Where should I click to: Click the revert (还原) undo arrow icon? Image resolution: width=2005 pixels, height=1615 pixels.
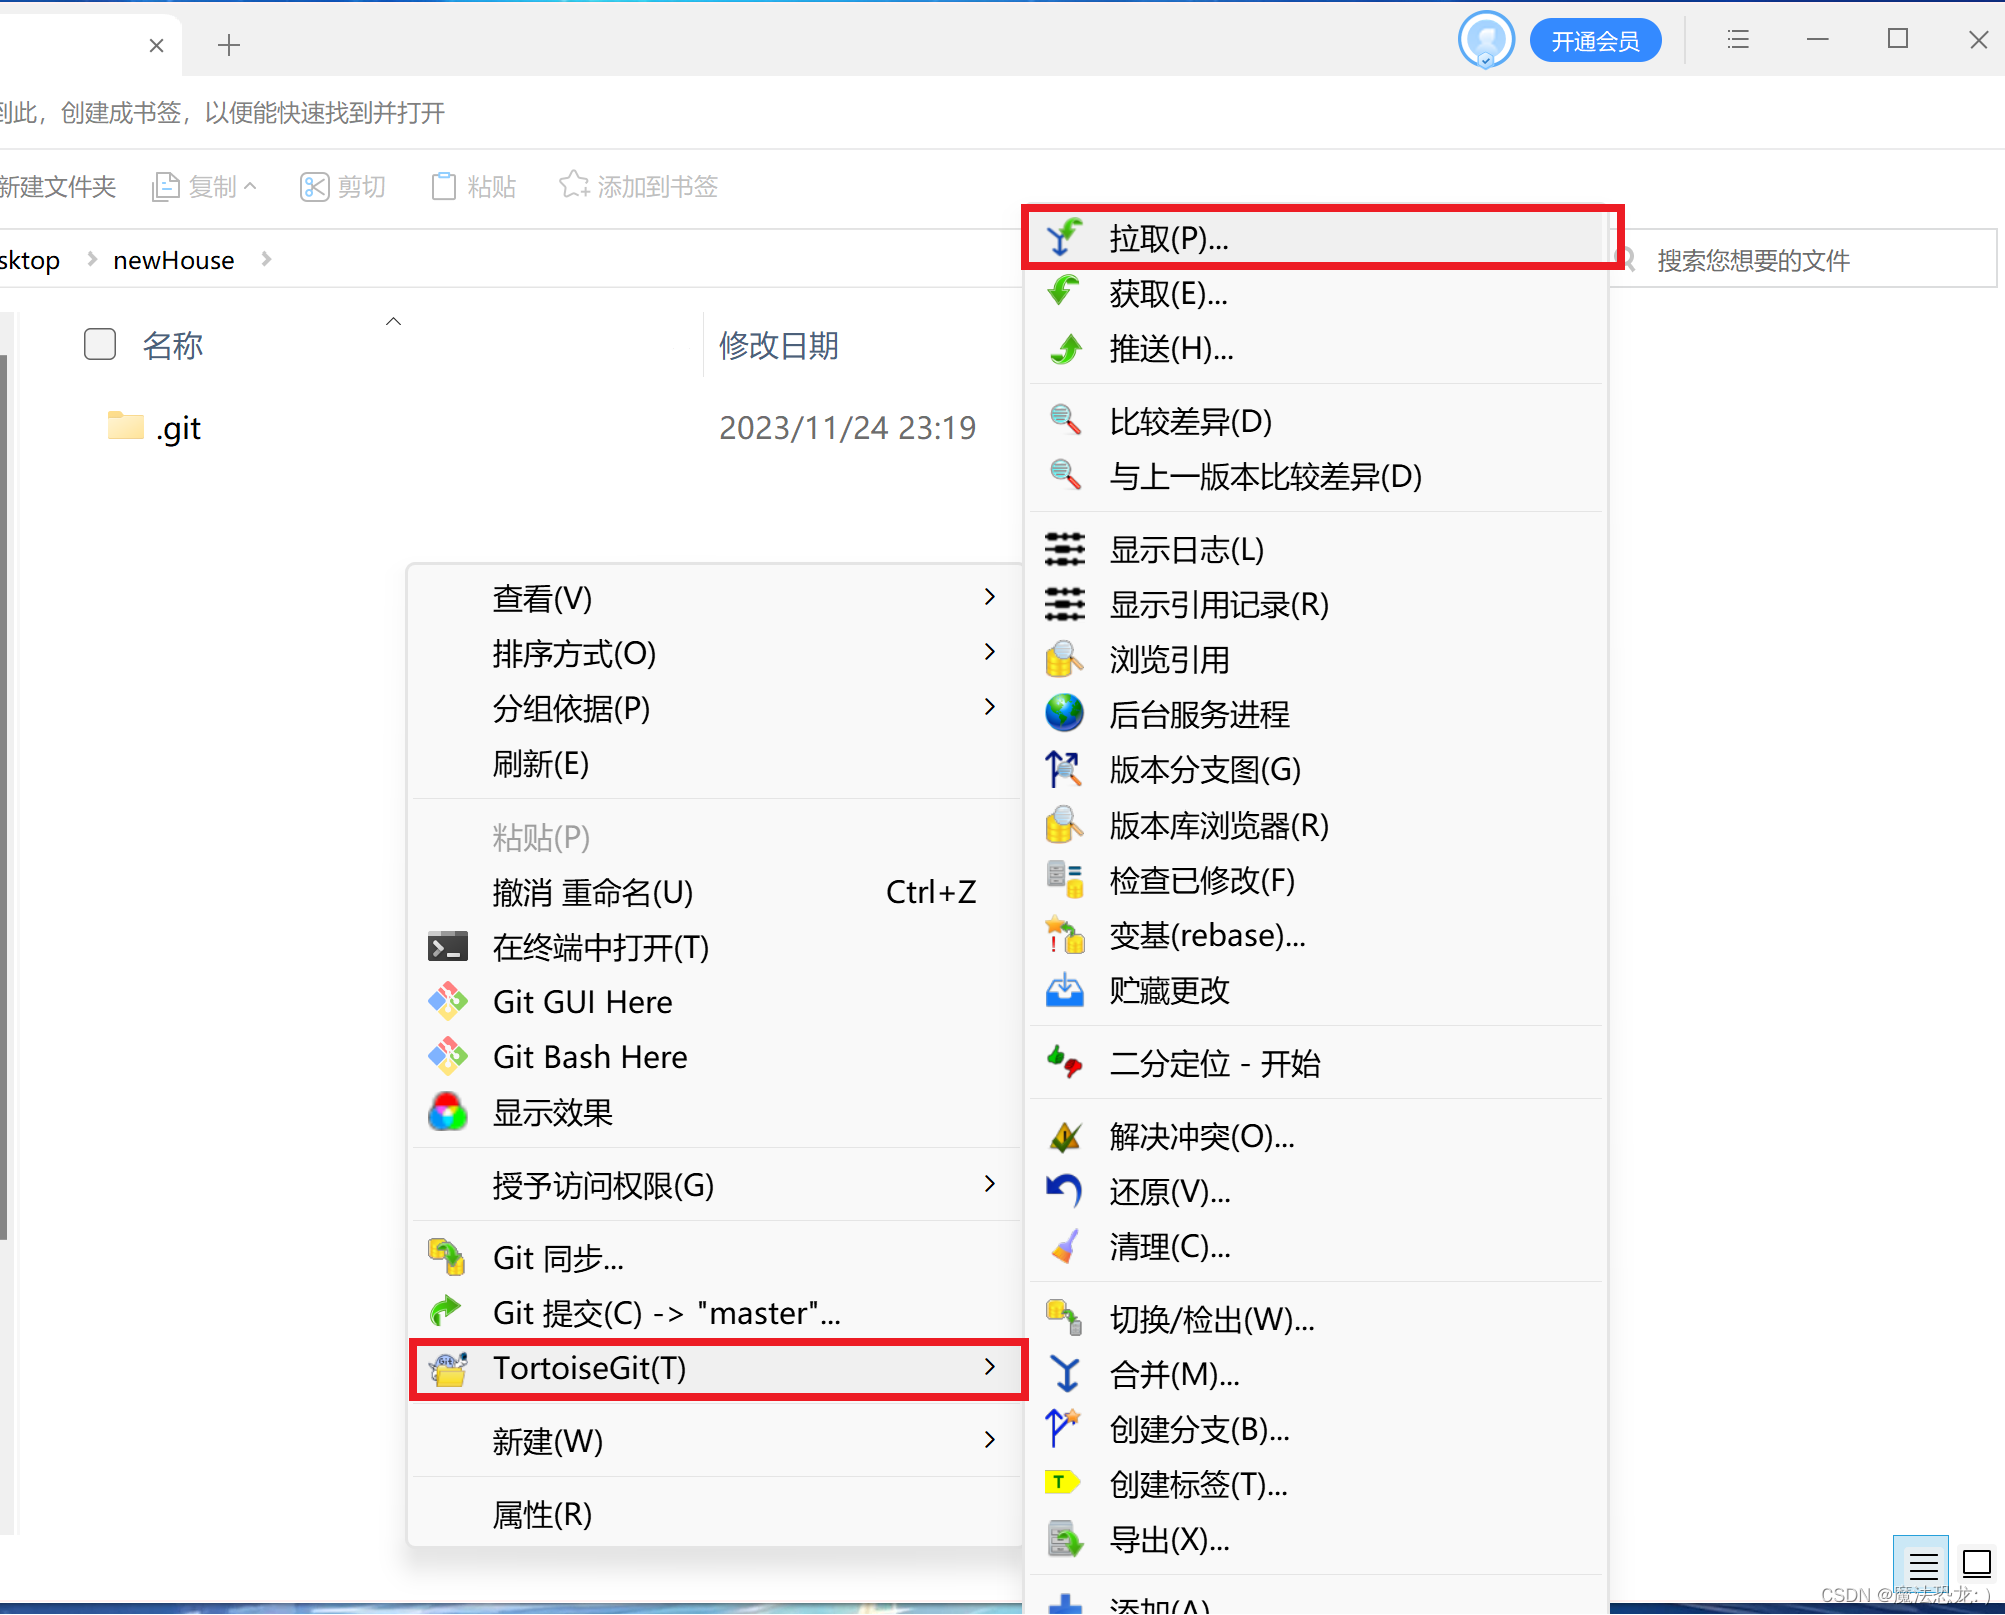tap(1065, 1191)
